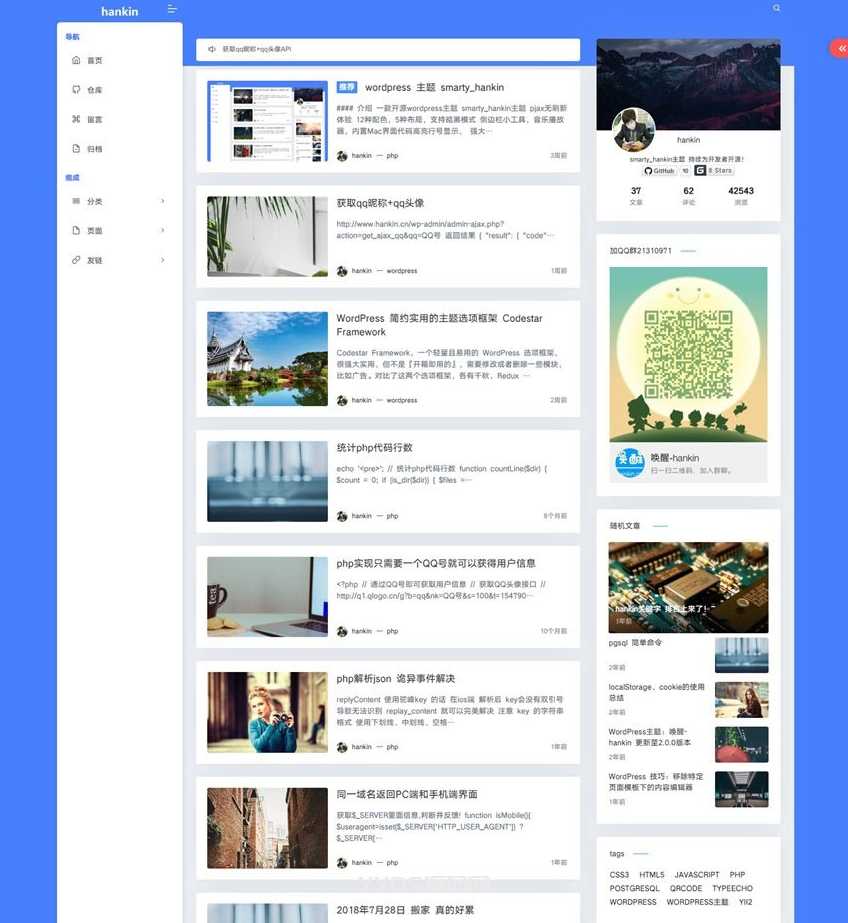848x923 pixels.
Task: Click the red double-arrow side panel button
Action: click(x=840, y=48)
